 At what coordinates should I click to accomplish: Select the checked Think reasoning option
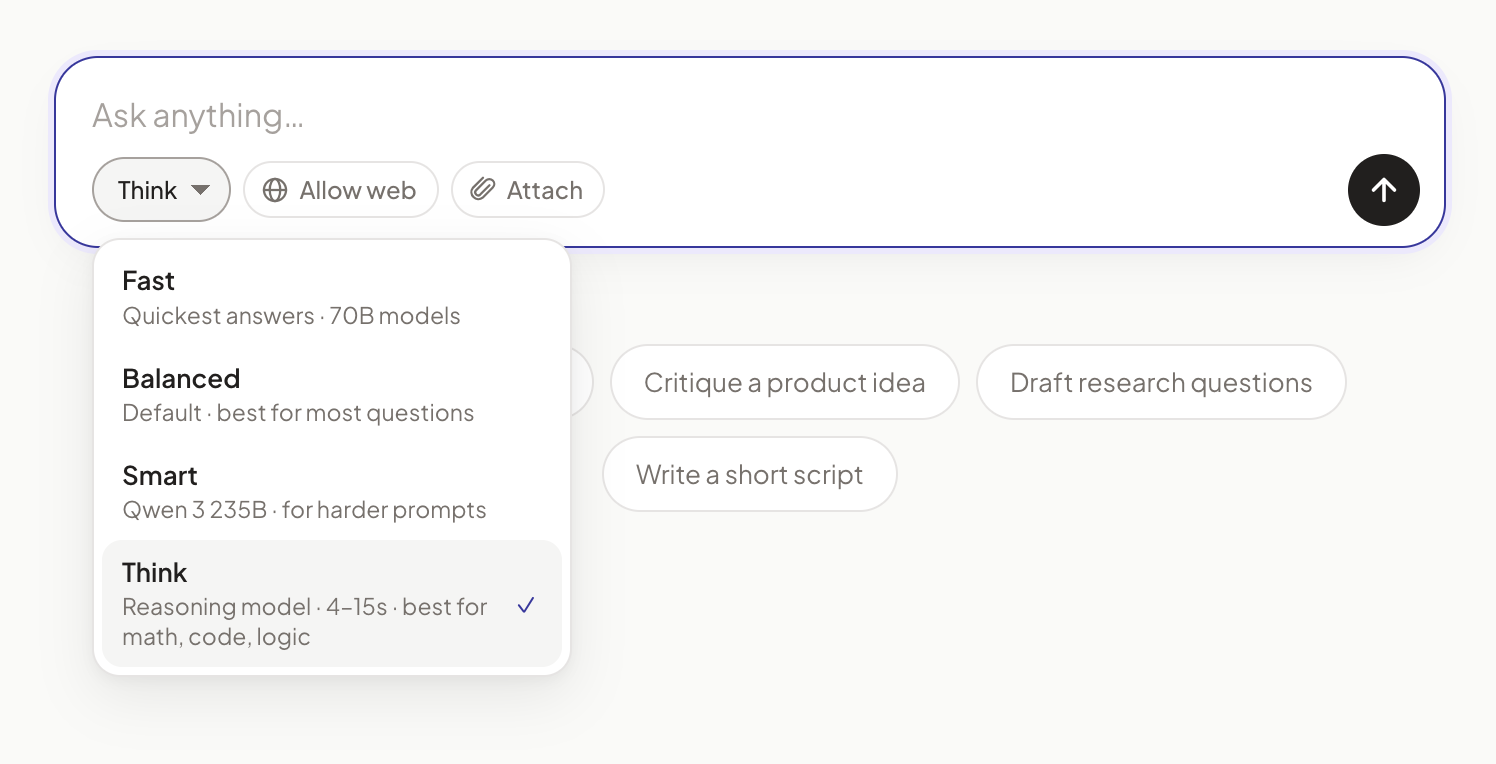(x=332, y=604)
